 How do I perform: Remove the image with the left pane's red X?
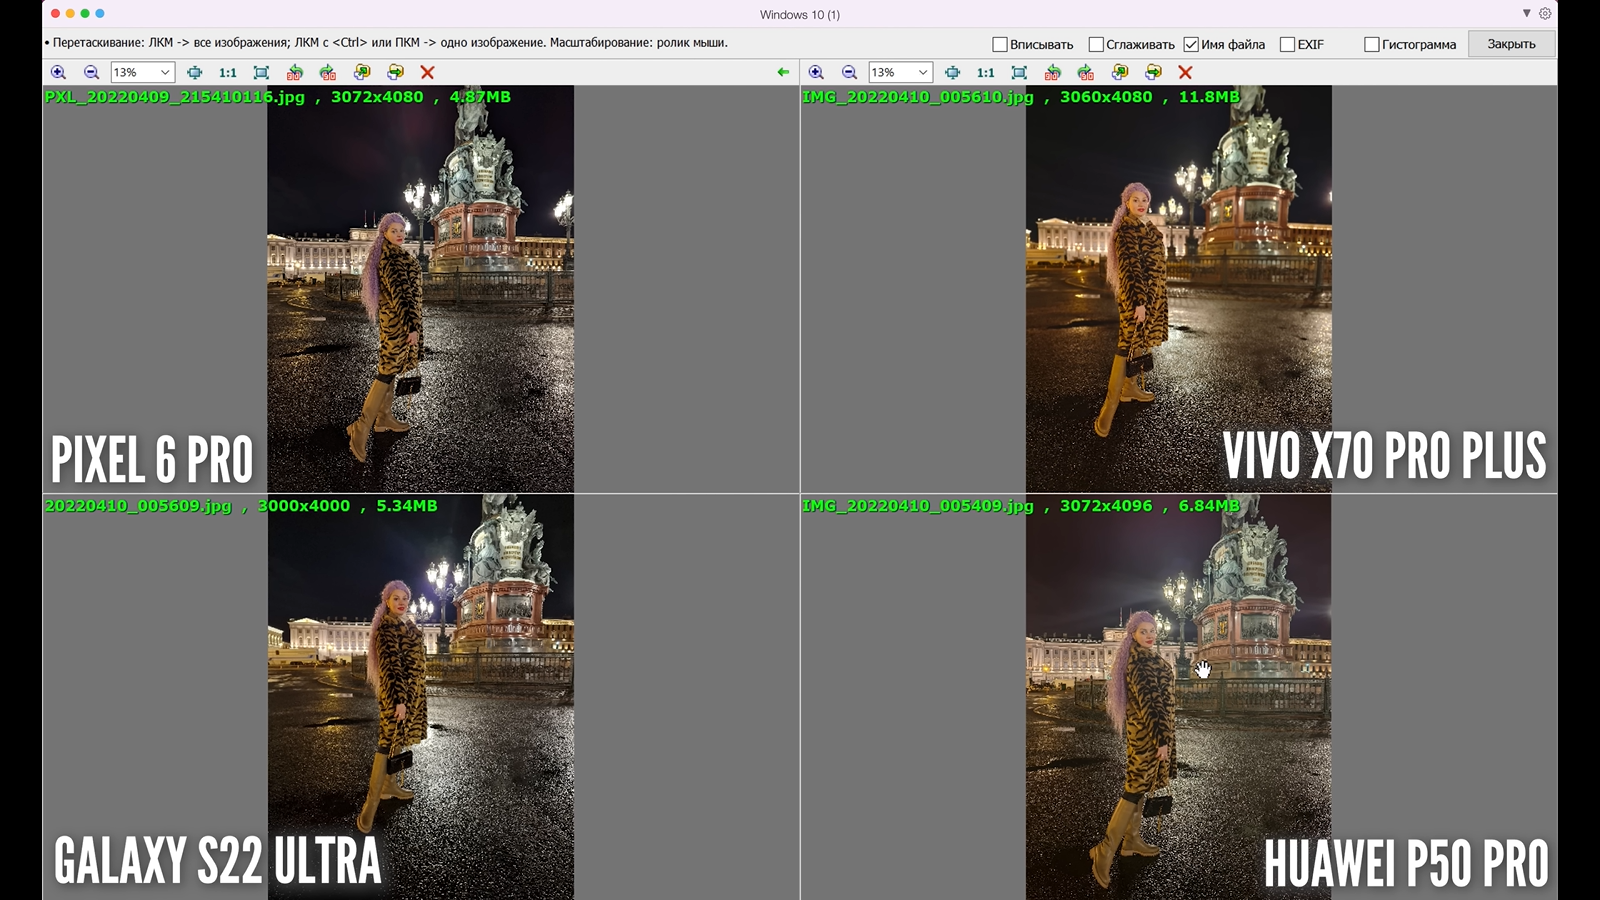point(427,72)
